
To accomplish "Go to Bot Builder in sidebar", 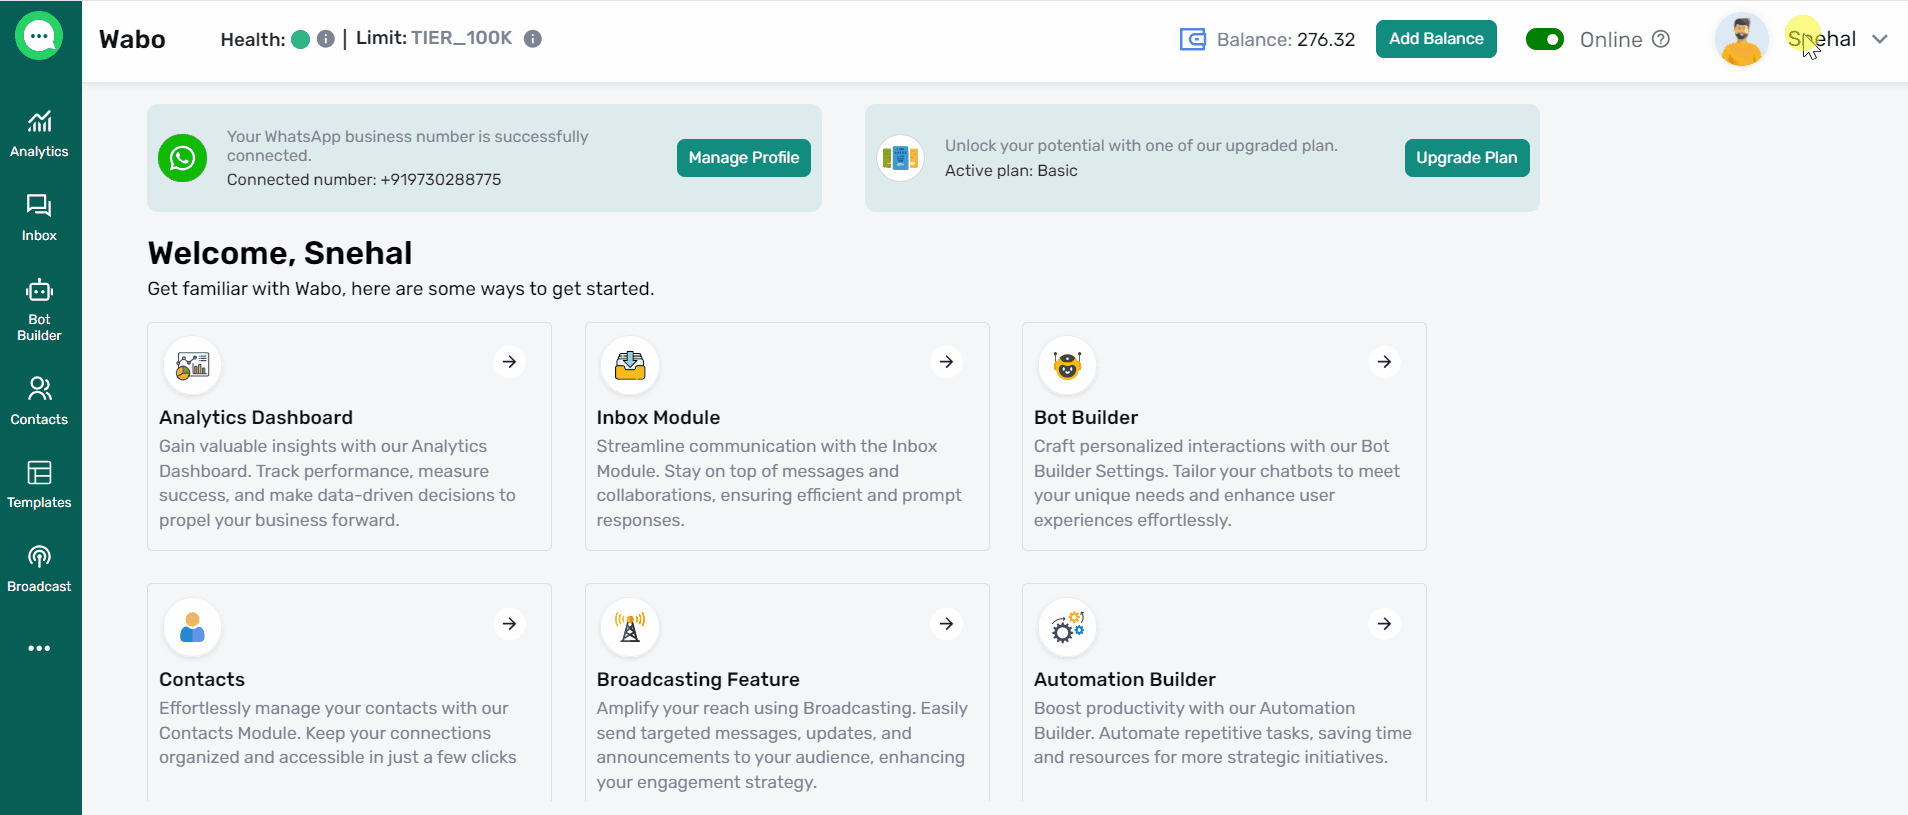I will 39,309.
